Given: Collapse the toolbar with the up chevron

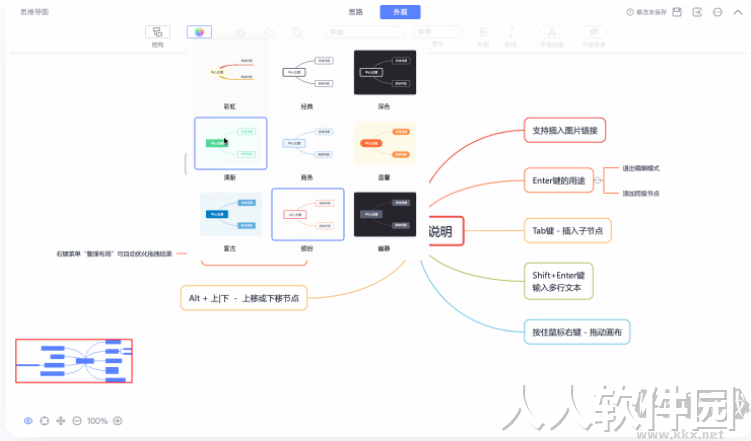Looking at the screenshot, I should [738, 12].
